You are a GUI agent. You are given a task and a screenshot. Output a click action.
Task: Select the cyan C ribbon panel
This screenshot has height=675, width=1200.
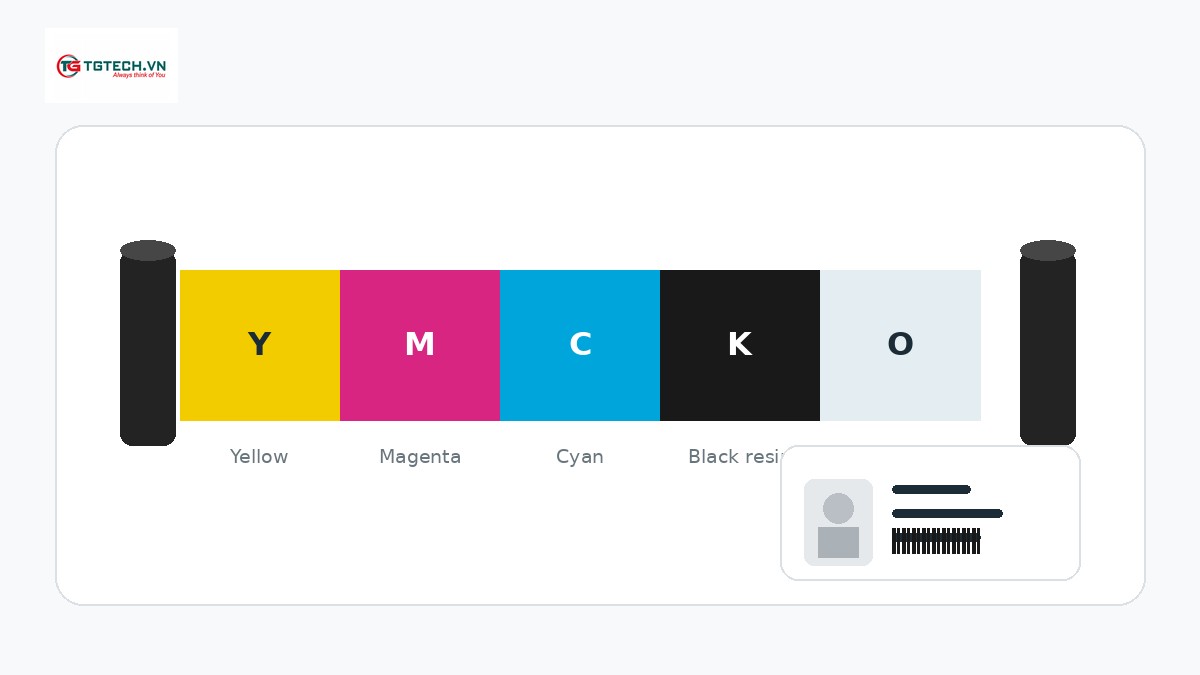(580, 345)
